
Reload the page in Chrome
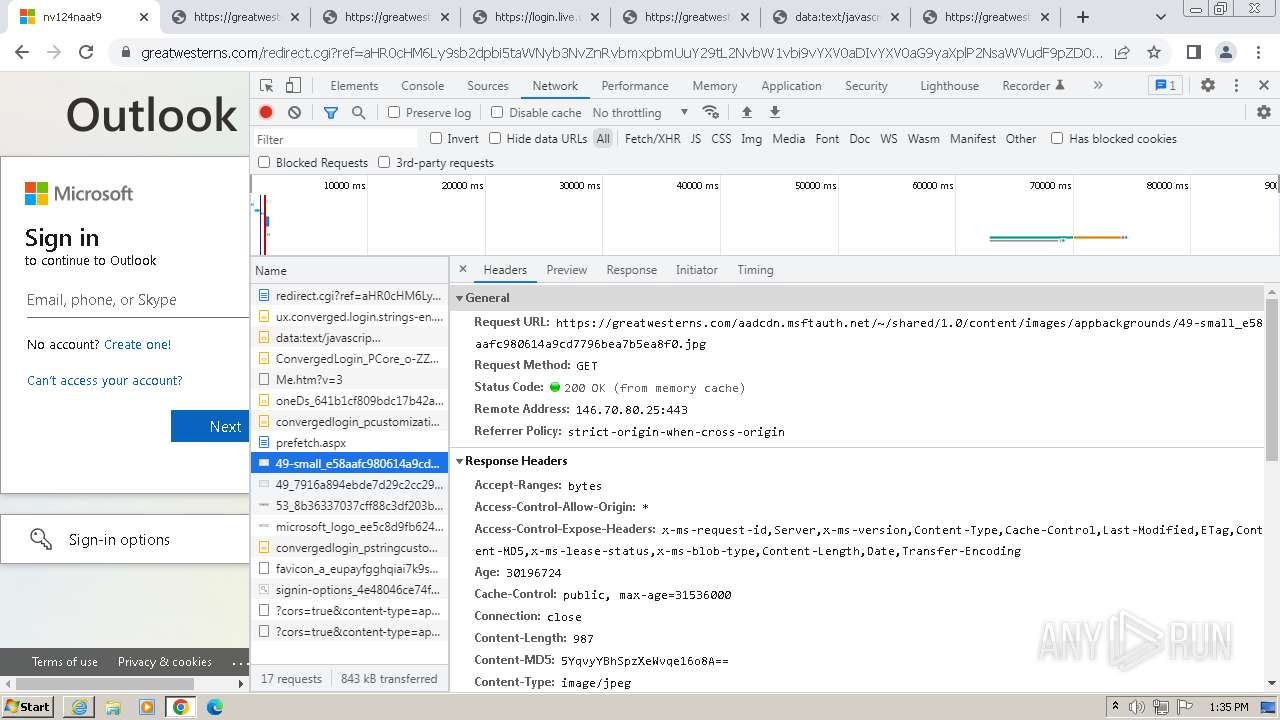86,53
